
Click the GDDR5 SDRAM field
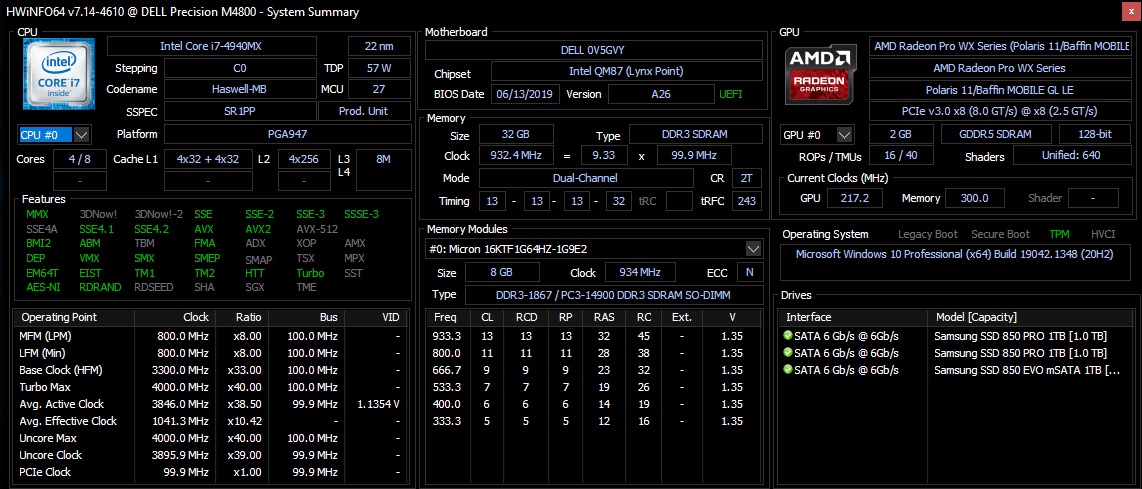[996, 135]
